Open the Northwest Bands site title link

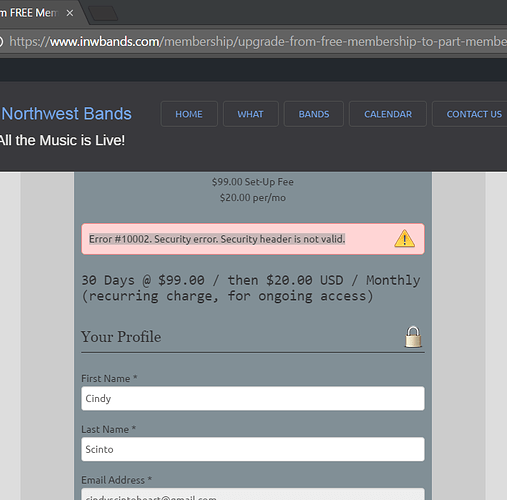click(x=66, y=114)
